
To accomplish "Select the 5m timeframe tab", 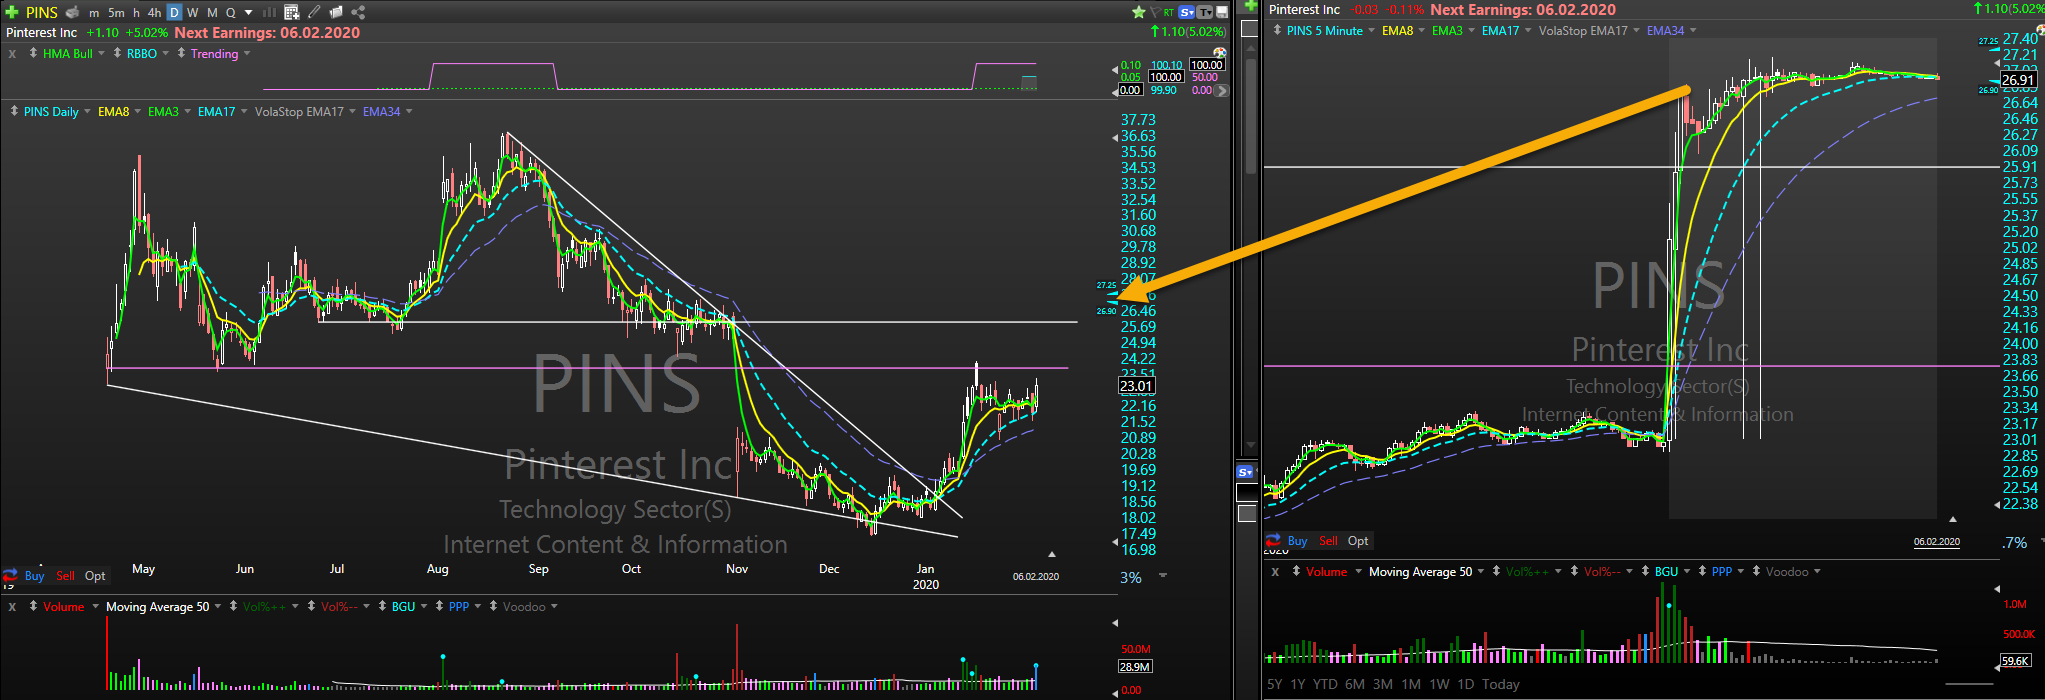I will (116, 12).
